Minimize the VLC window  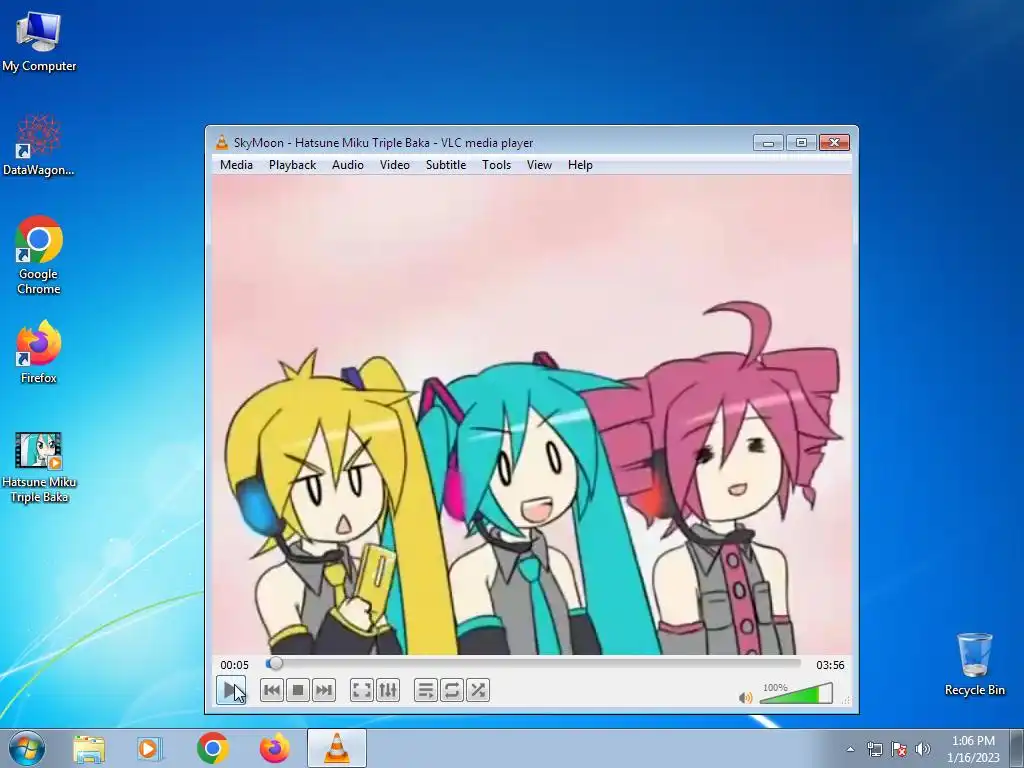click(x=768, y=142)
